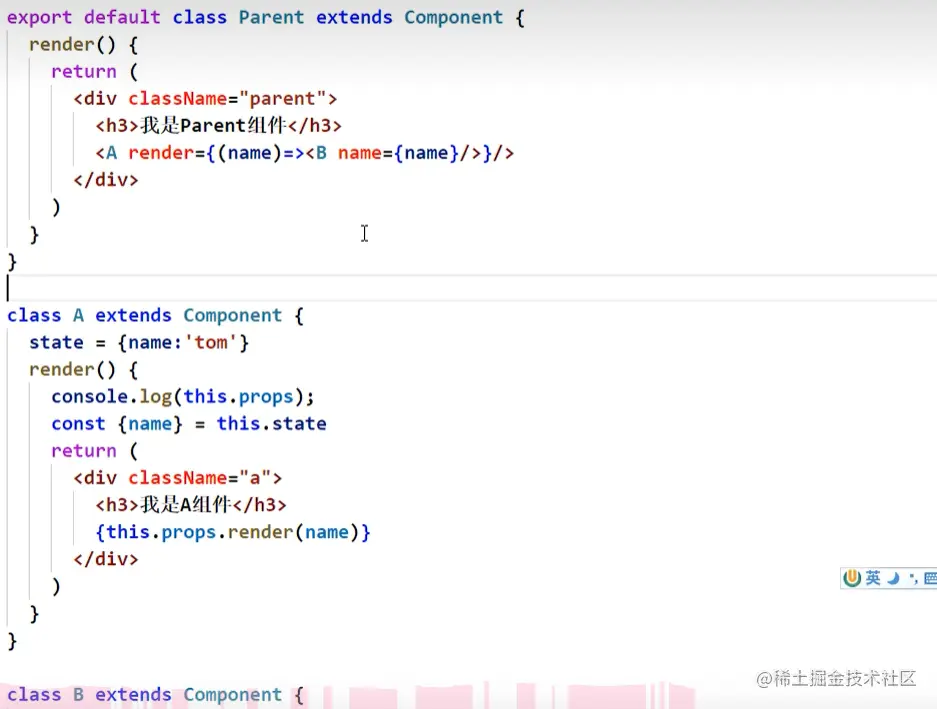The image size is (937, 709).
Task: Place cursor on 'className="parent"' line
Action: [x=205, y=99]
